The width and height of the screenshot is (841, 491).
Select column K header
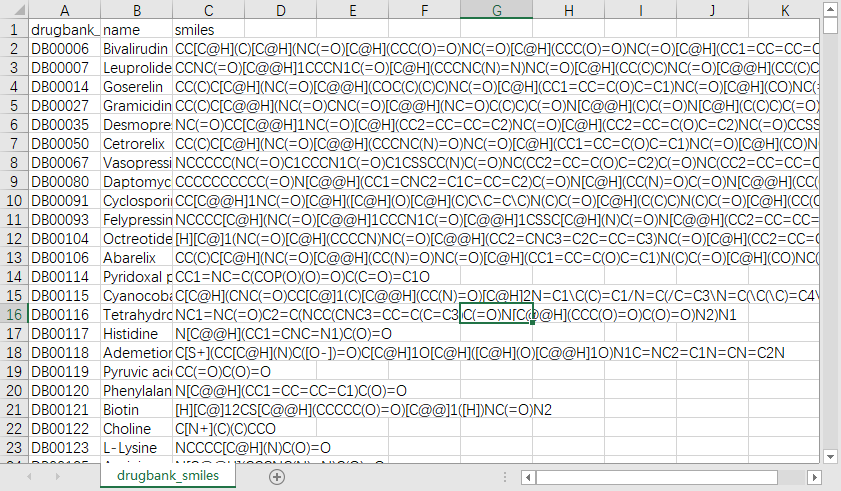(x=784, y=10)
